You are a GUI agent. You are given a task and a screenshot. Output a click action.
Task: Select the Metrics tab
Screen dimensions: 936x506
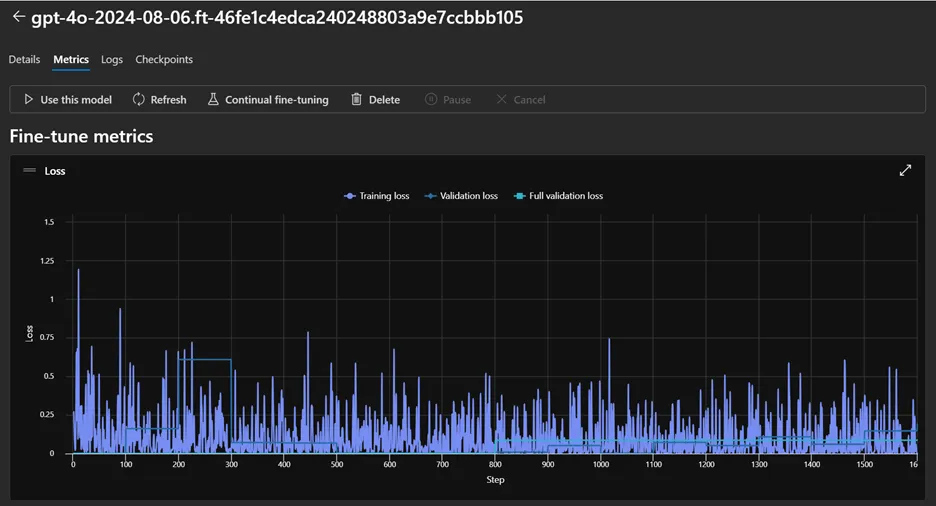click(x=71, y=60)
